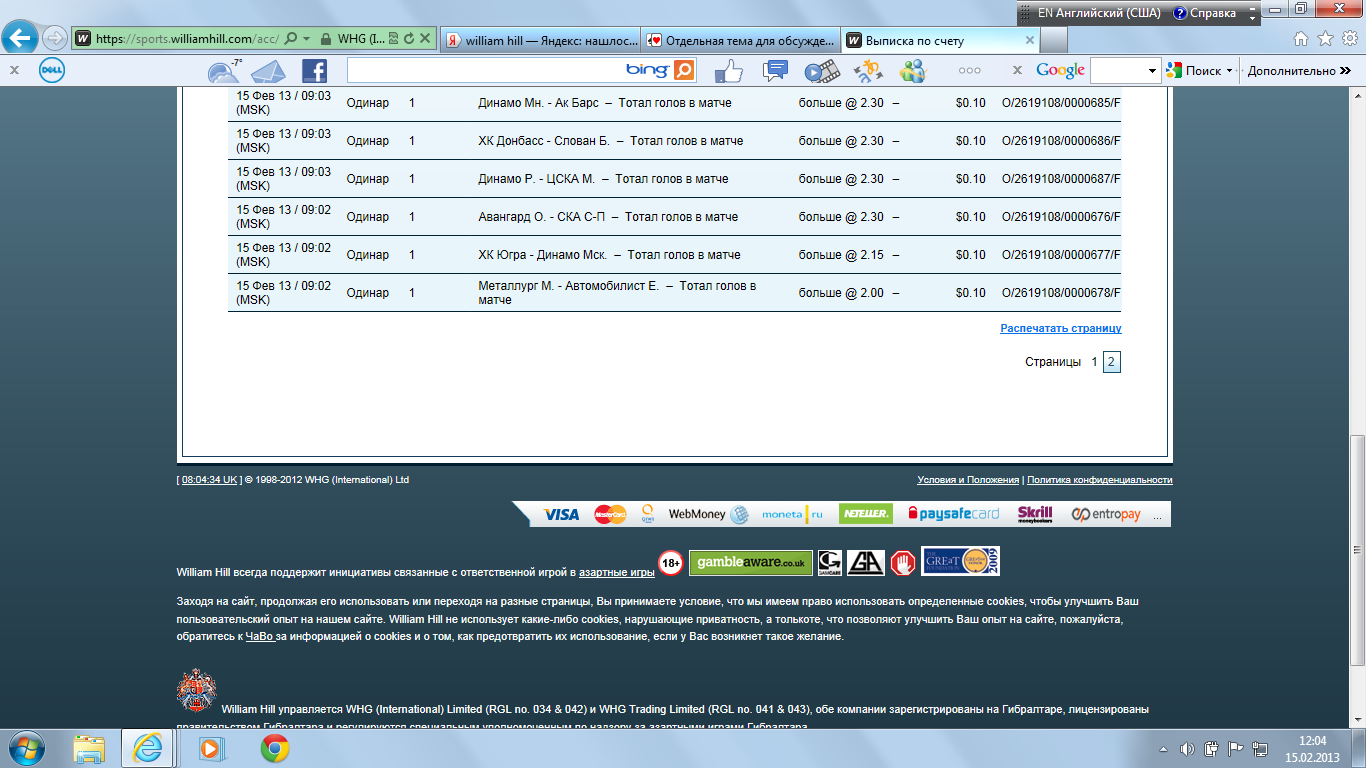Expand the Поиск dropdown arrow
1366x768 pixels.
tap(1229, 71)
